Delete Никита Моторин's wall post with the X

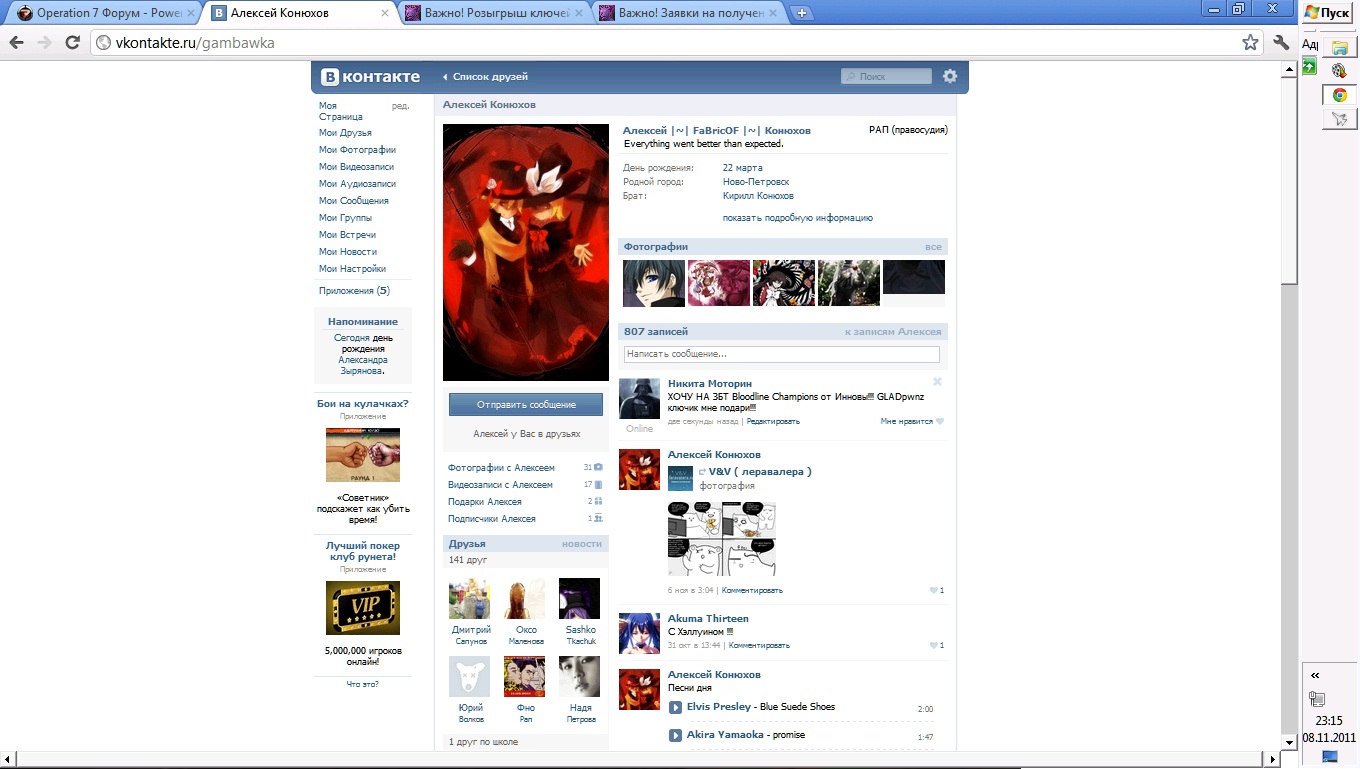point(937,382)
